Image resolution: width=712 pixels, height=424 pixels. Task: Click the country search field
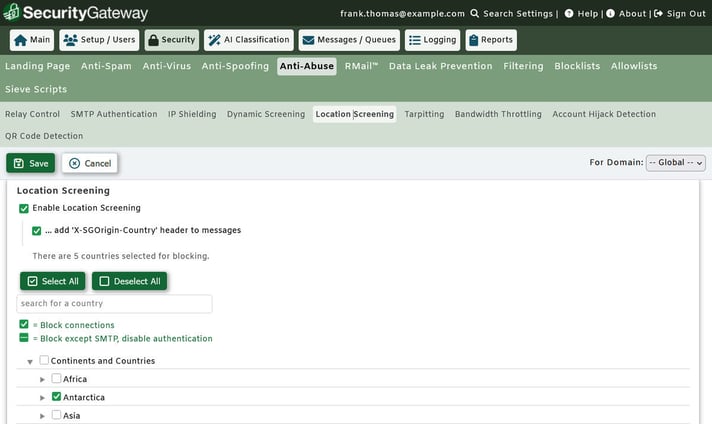click(x=114, y=304)
